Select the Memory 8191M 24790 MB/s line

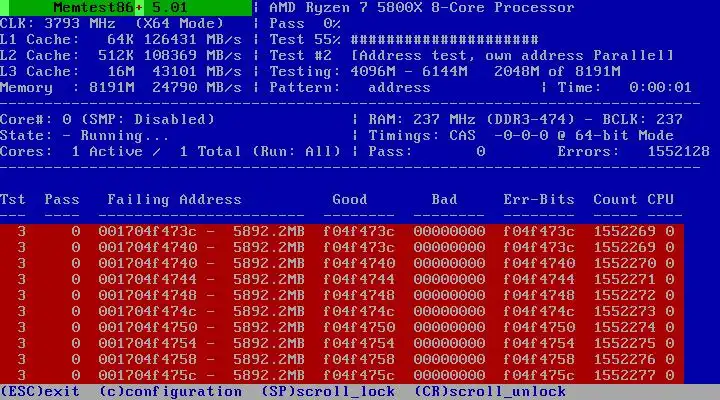tap(121, 88)
